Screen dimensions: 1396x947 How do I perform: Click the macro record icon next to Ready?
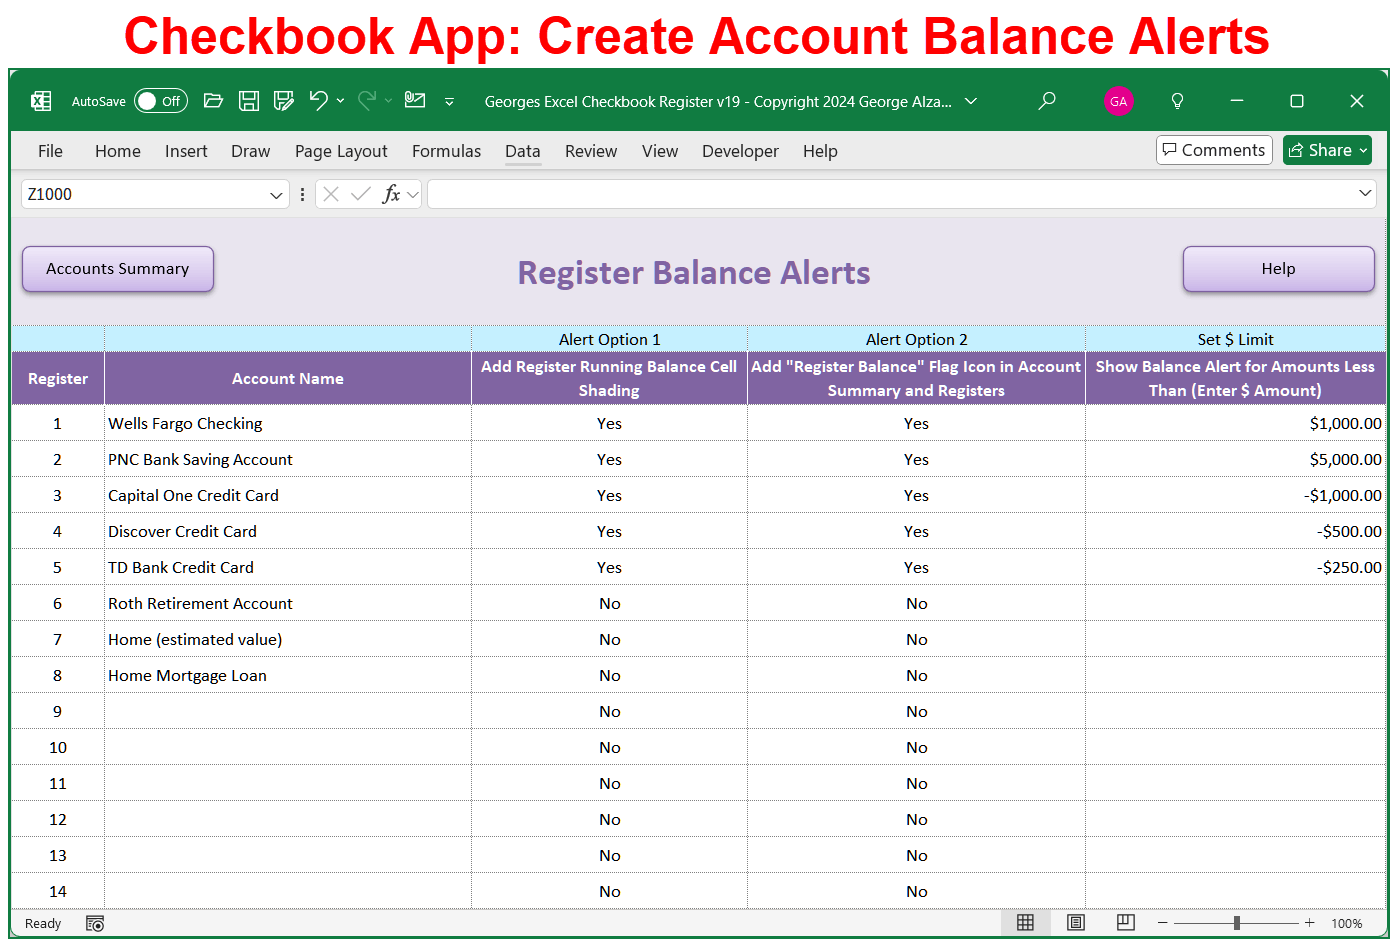pyautogui.click(x=95, y=923)
